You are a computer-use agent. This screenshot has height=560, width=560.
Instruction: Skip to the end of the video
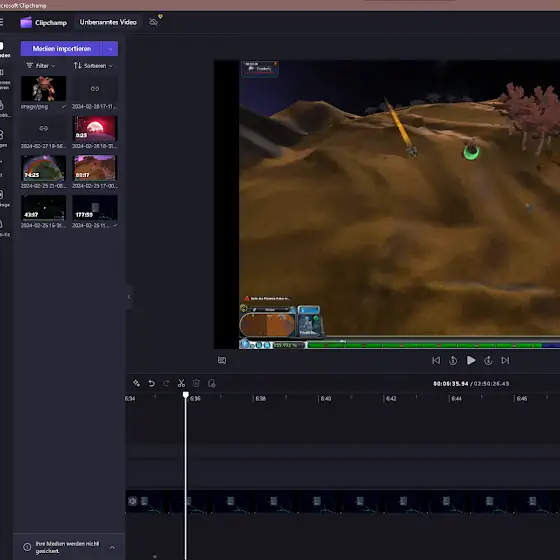505,360
